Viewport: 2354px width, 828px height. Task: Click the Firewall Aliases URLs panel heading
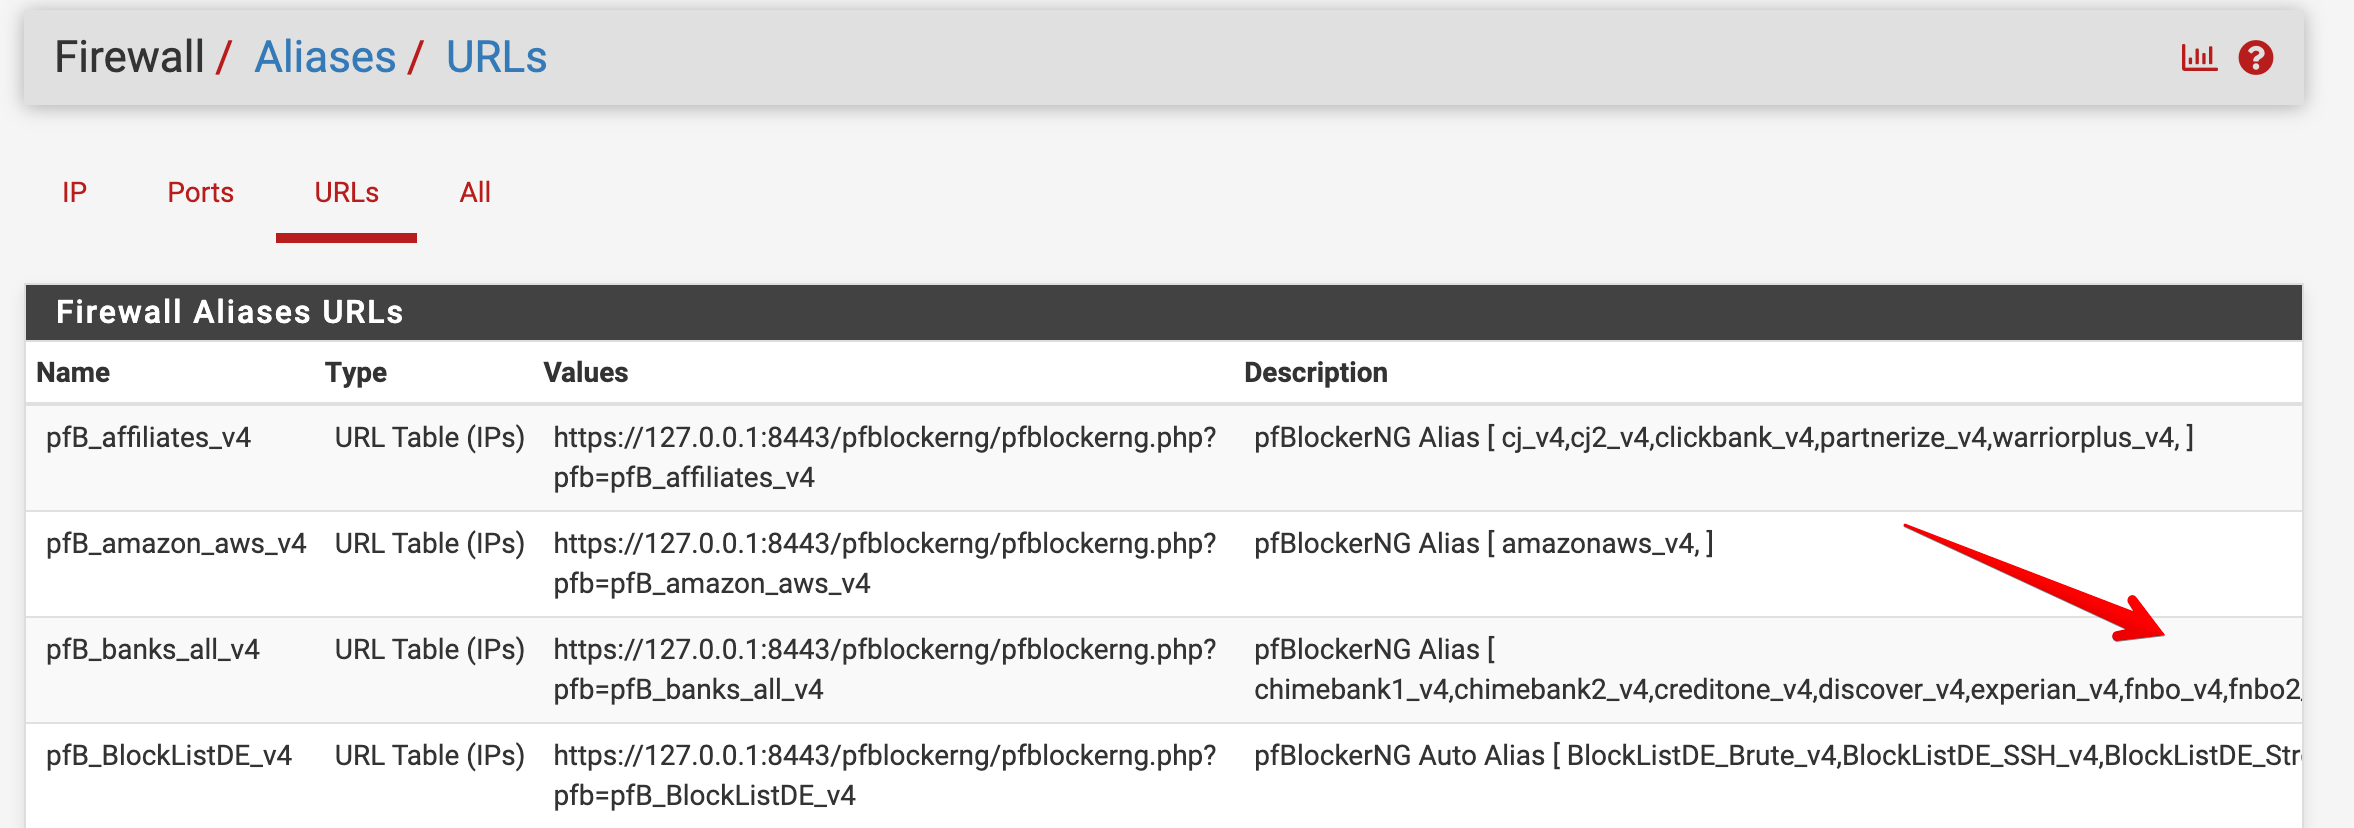click(230, 312)
